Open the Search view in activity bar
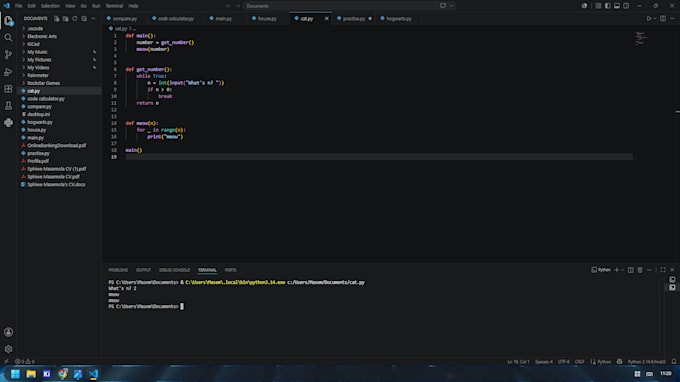This screenshot has height=382, width=680. pyautogui.click(x=8, y=38)
